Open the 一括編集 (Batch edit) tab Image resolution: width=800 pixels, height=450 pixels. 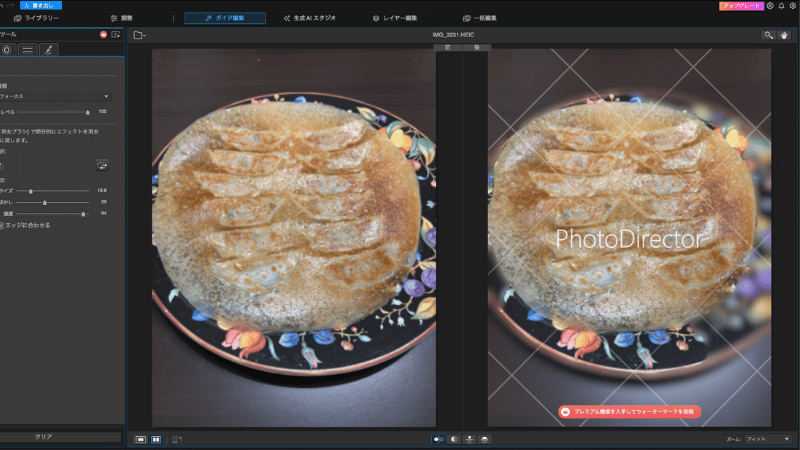[x=480, y=18]
